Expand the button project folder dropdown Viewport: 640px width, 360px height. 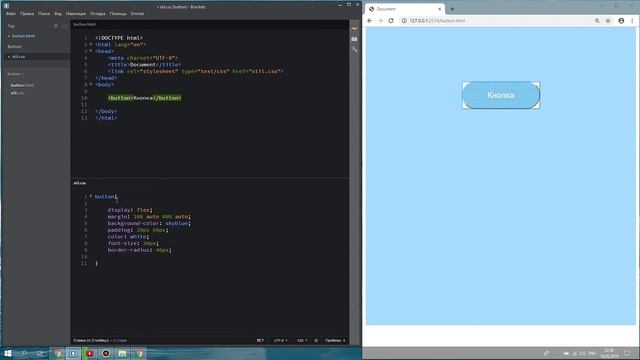point(16,74)
